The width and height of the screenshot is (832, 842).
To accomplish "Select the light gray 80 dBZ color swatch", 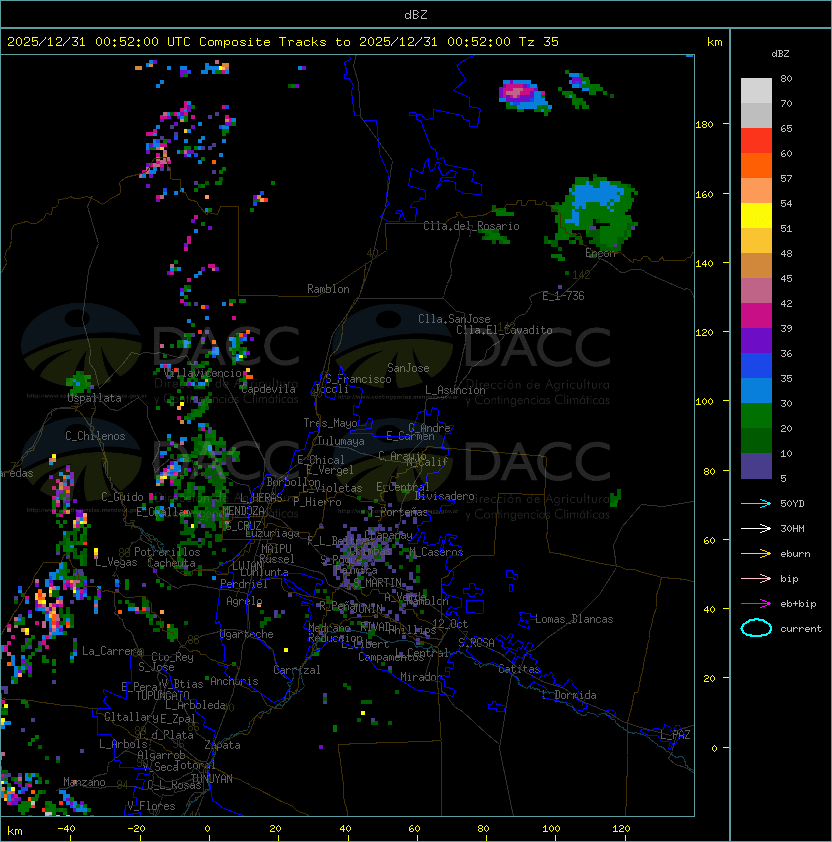I will coord(756,90).
